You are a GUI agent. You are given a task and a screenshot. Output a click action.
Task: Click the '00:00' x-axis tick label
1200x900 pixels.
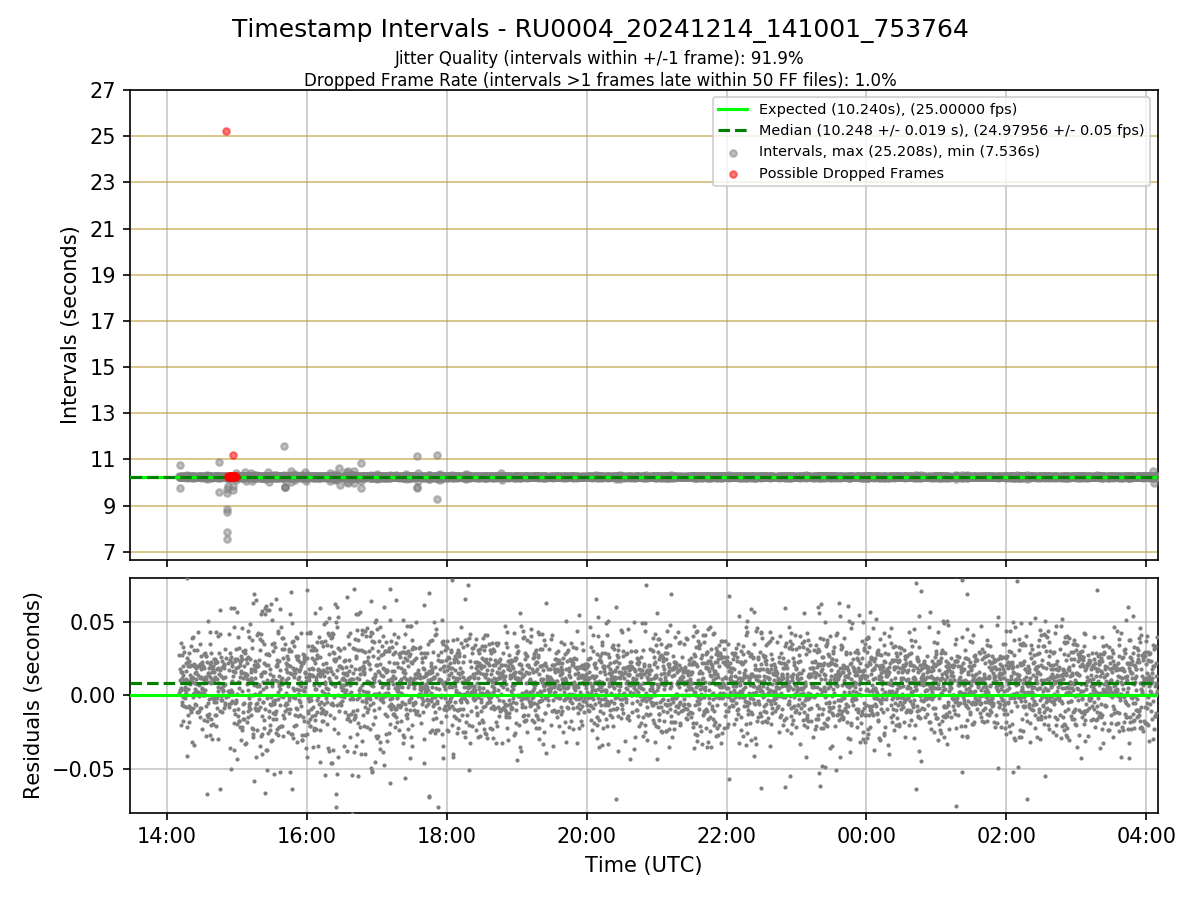click(x=866, y=835)
